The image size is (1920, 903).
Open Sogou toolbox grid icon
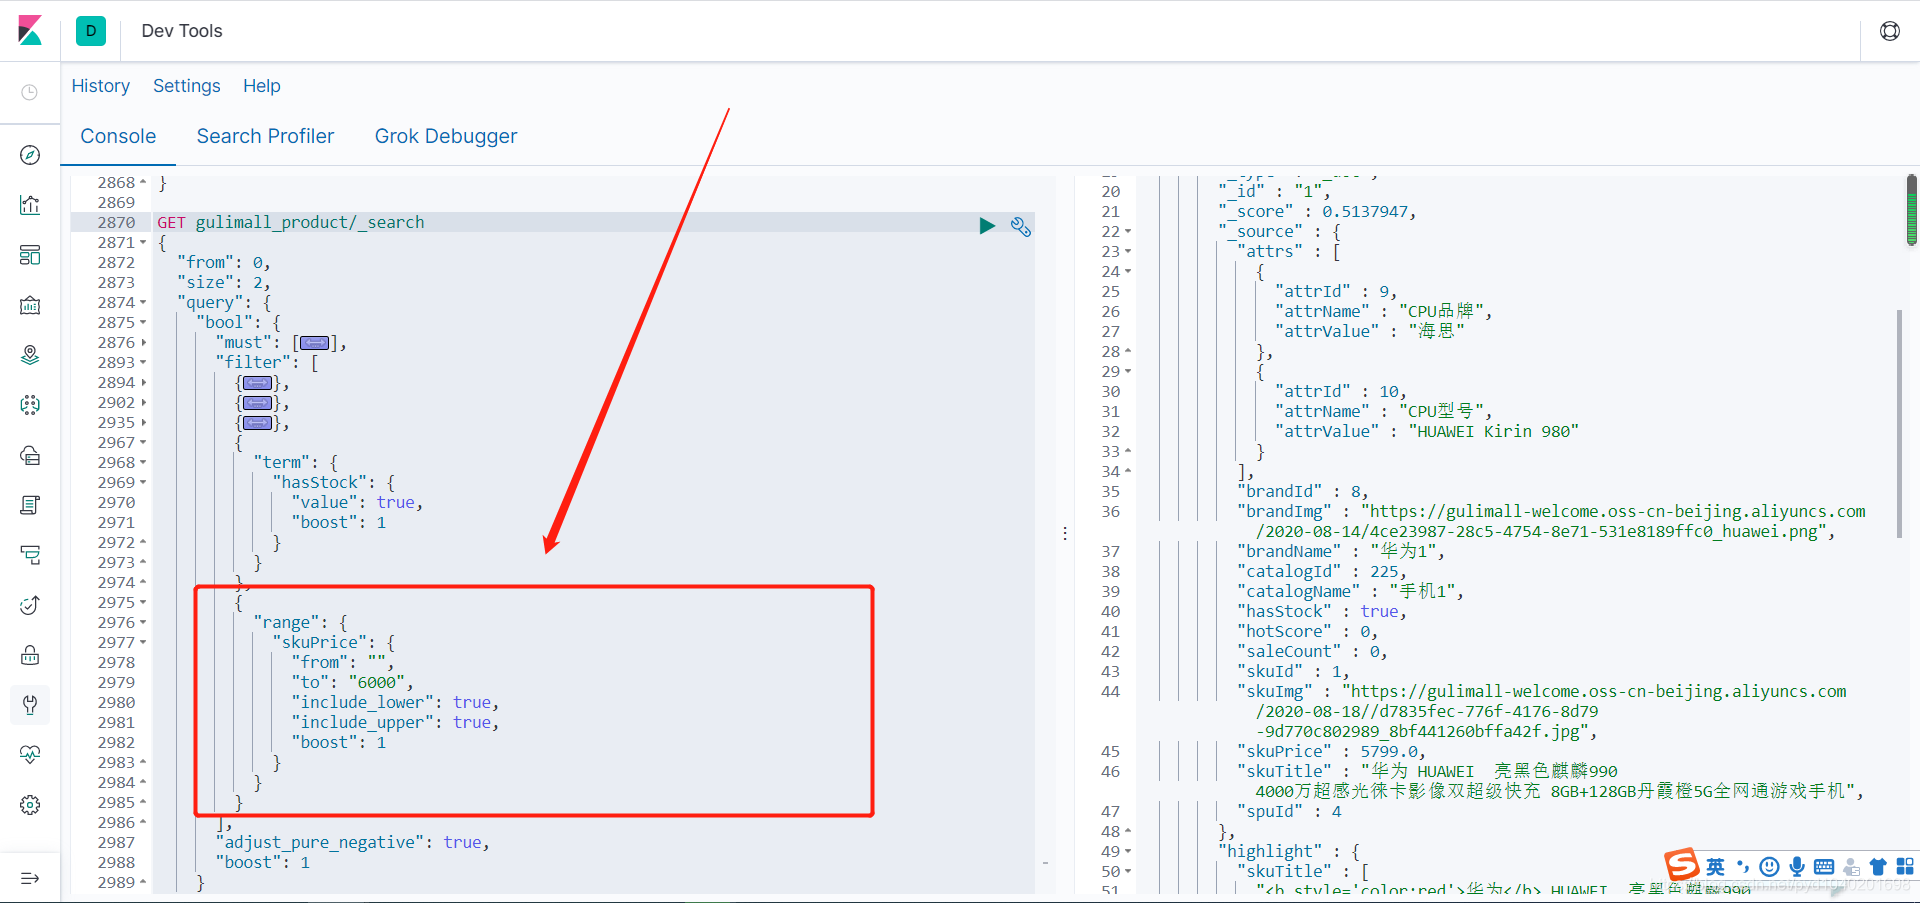(x=1905, y=867)
